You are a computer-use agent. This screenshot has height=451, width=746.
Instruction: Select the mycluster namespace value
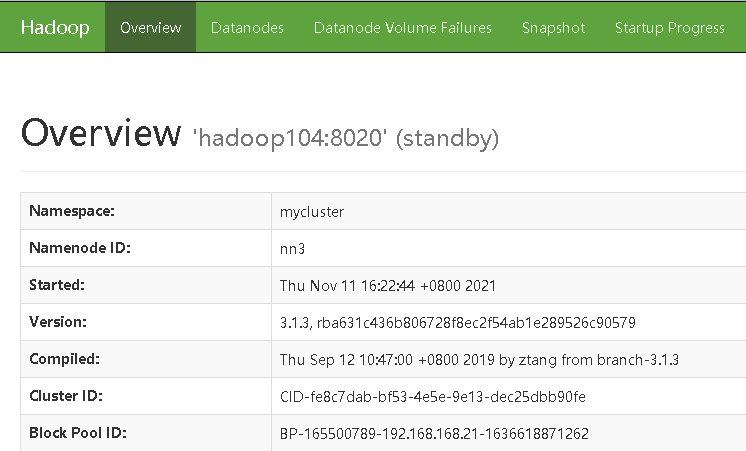point(312,212)
